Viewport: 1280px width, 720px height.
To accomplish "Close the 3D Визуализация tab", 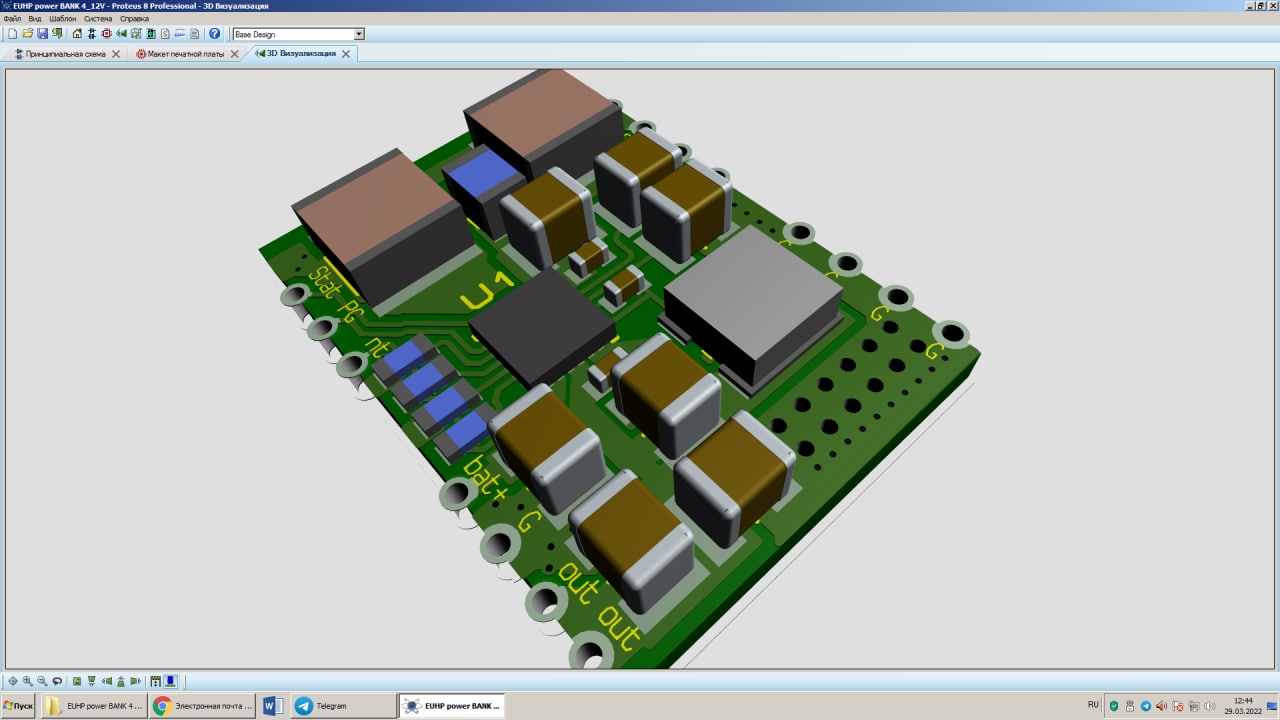I will [x=346, y=54].
